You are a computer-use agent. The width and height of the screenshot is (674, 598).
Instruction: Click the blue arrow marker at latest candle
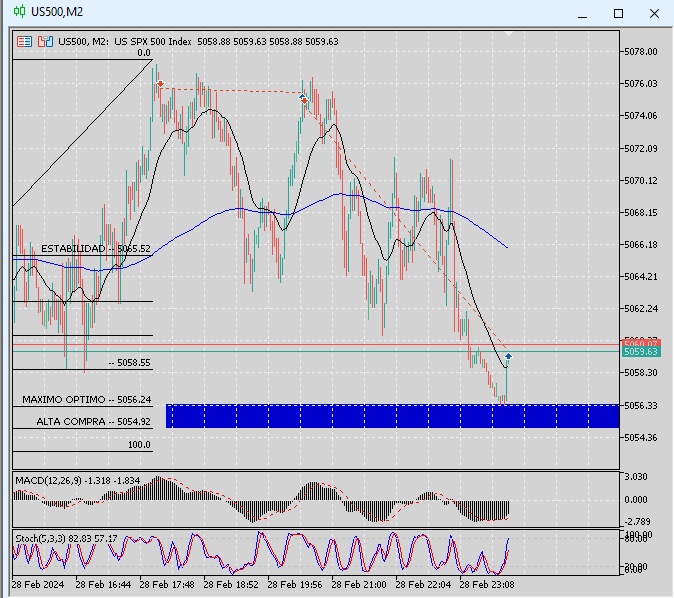click(509, 356)
